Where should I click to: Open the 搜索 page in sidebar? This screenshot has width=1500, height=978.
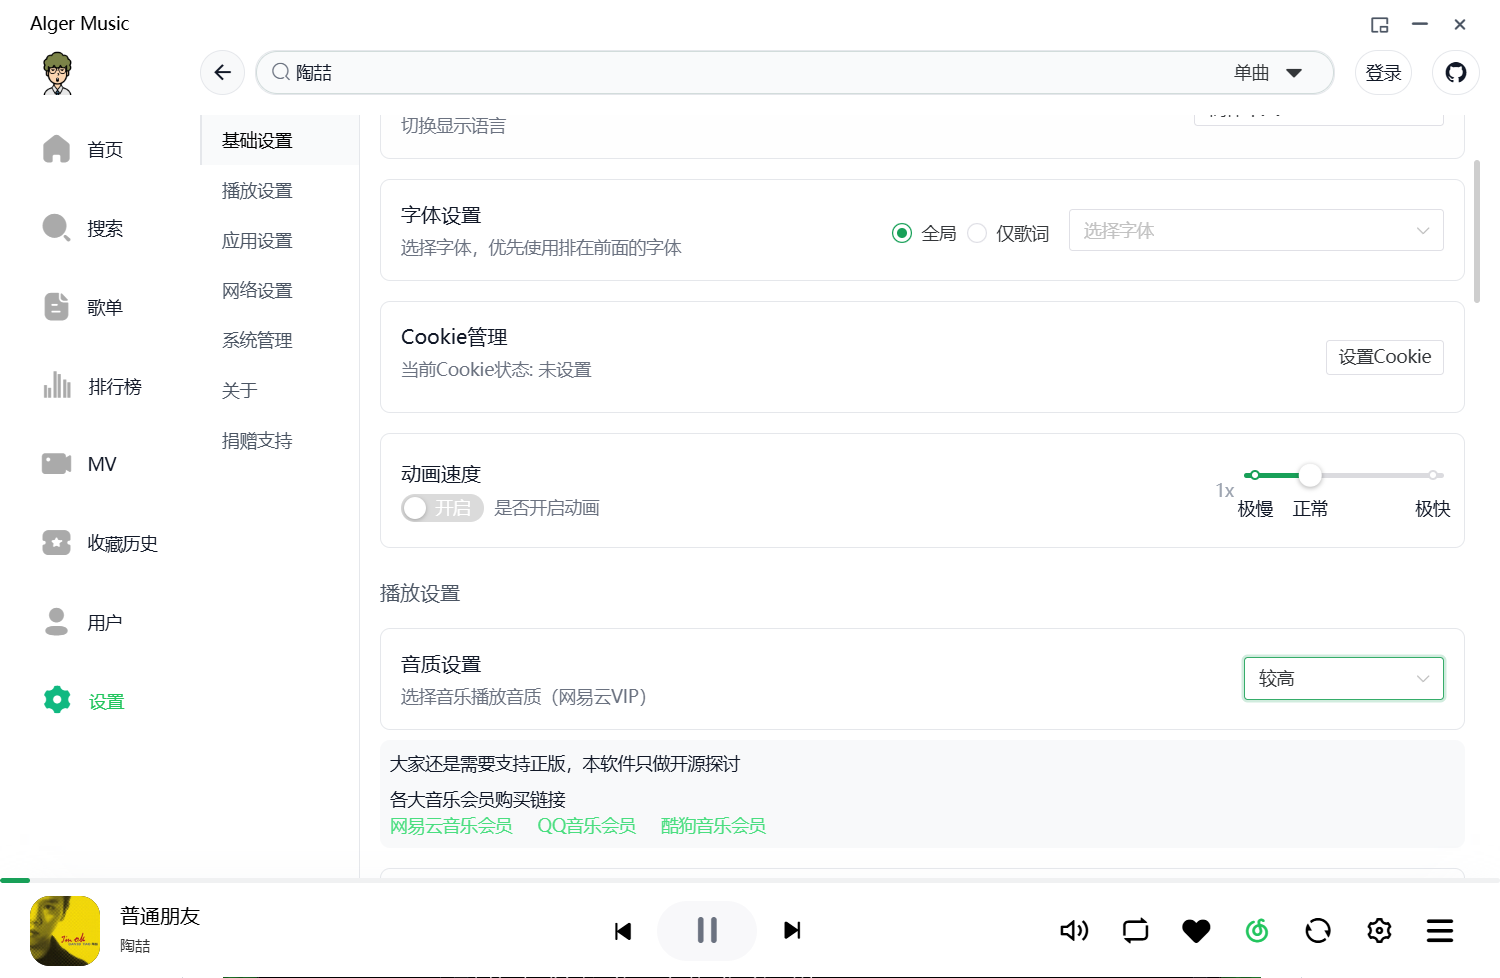pos(83,229)
